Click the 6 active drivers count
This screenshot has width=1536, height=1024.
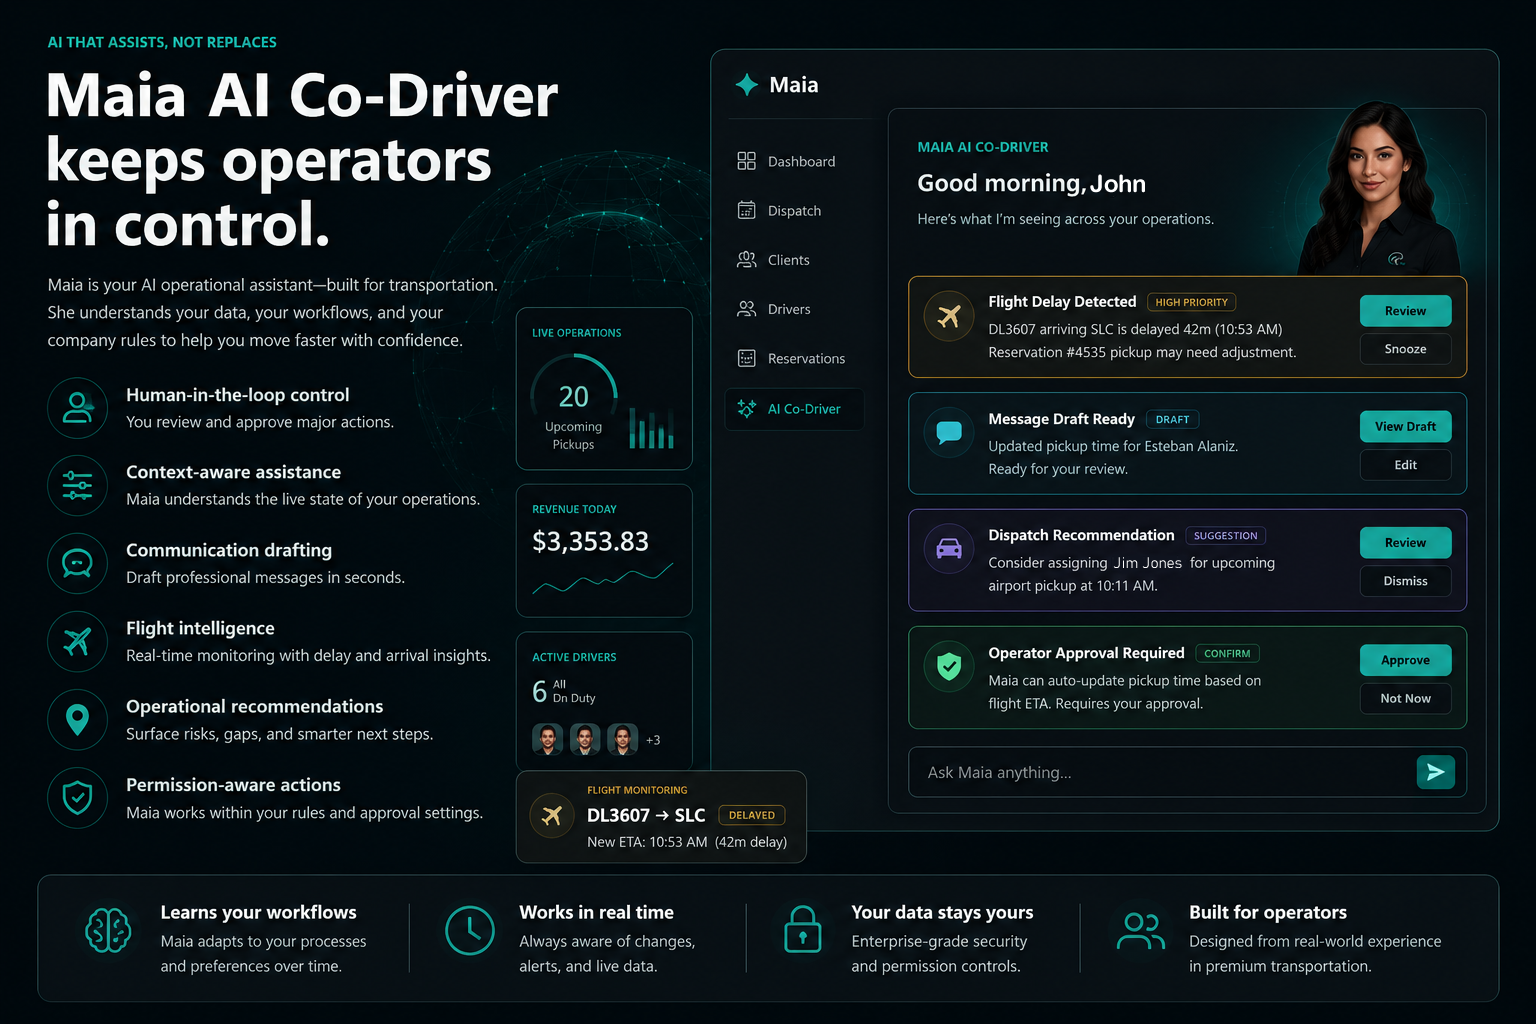coord(539,691)
